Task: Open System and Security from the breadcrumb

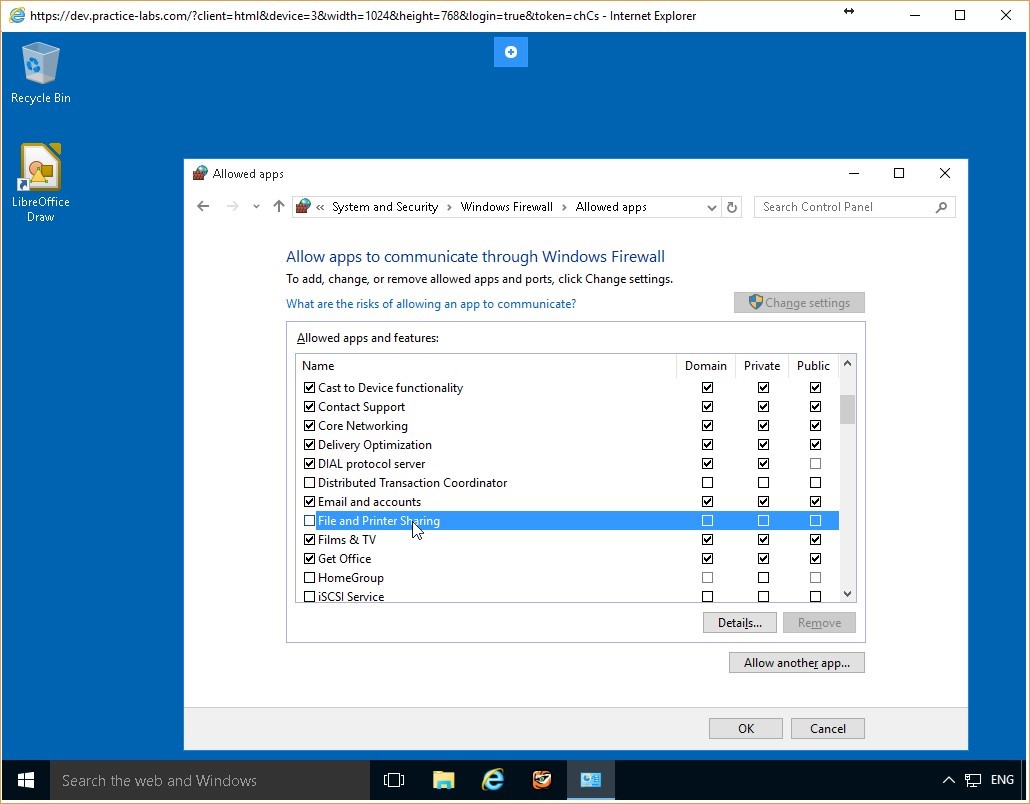Action: (x=385, y=206)
